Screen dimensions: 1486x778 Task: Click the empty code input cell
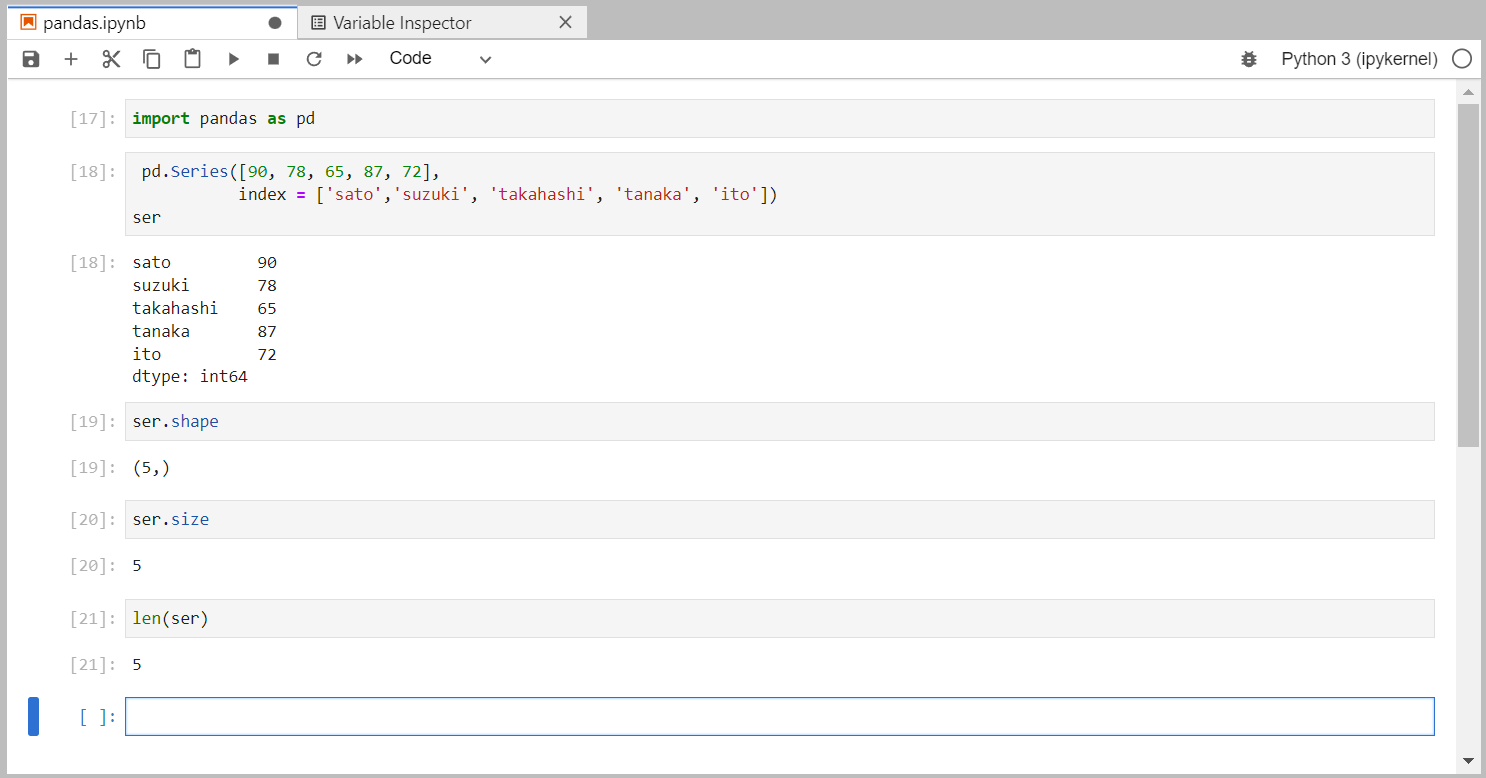(700, 716)
